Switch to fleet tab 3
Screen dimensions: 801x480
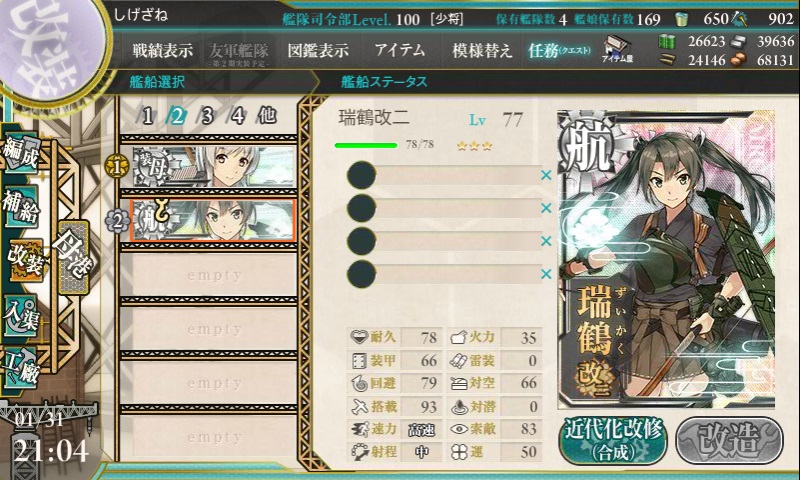tap(207, 116)
